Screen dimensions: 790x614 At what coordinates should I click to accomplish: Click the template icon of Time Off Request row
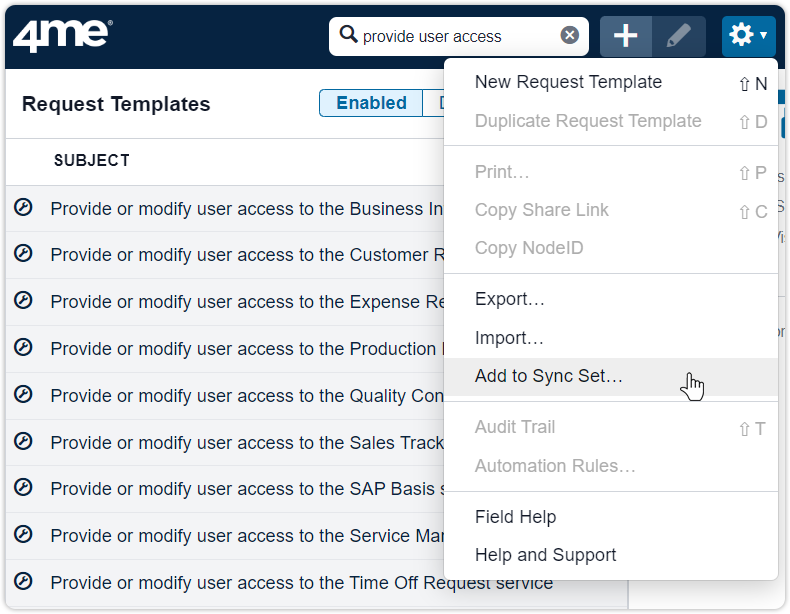tap(23, 581)
